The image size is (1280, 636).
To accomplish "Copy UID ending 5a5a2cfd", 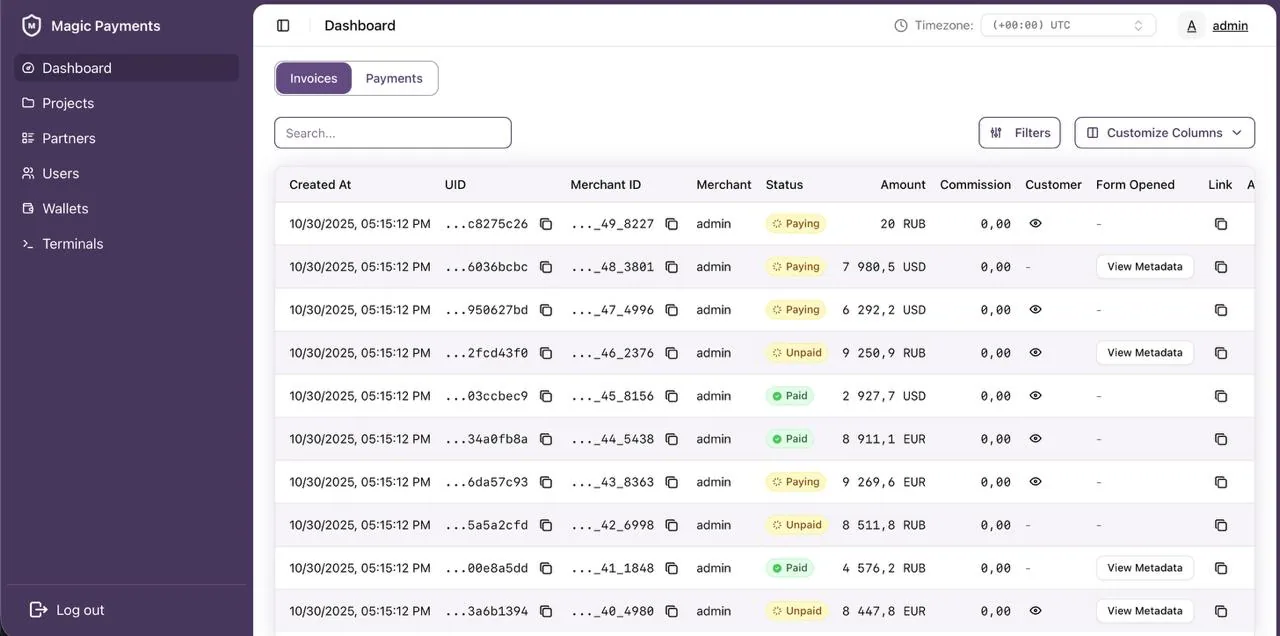I will point(546,525).
